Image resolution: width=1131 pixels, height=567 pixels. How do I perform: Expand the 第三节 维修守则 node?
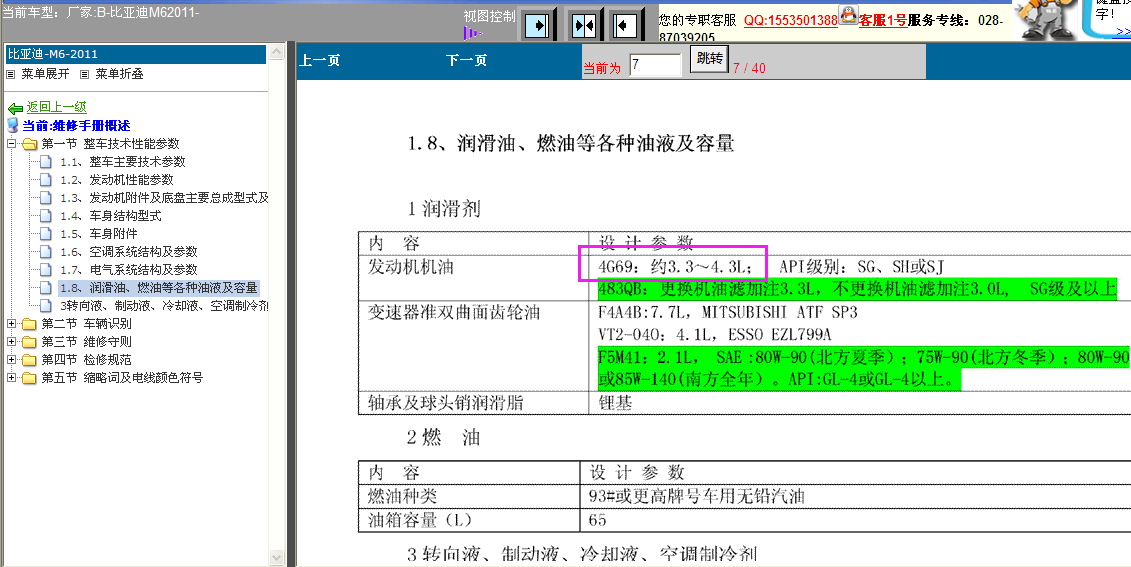(x=12, y=342)
